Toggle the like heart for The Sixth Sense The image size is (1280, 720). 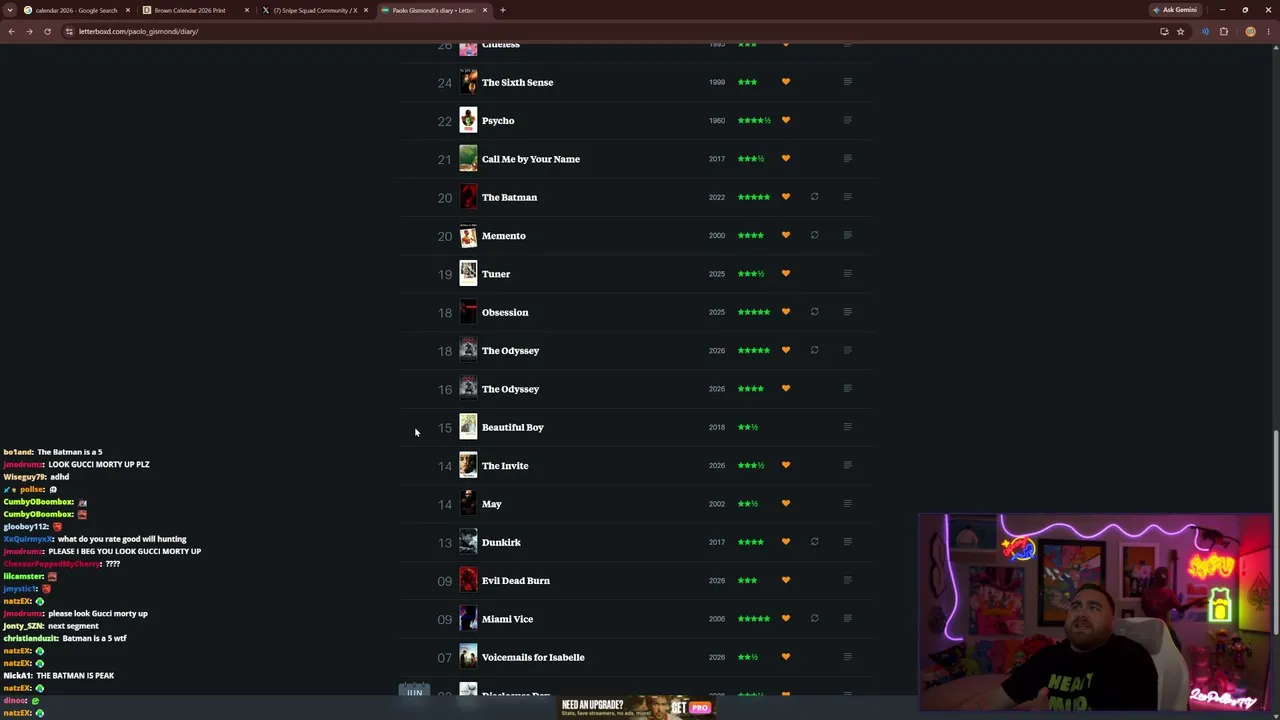click(786, 82)
